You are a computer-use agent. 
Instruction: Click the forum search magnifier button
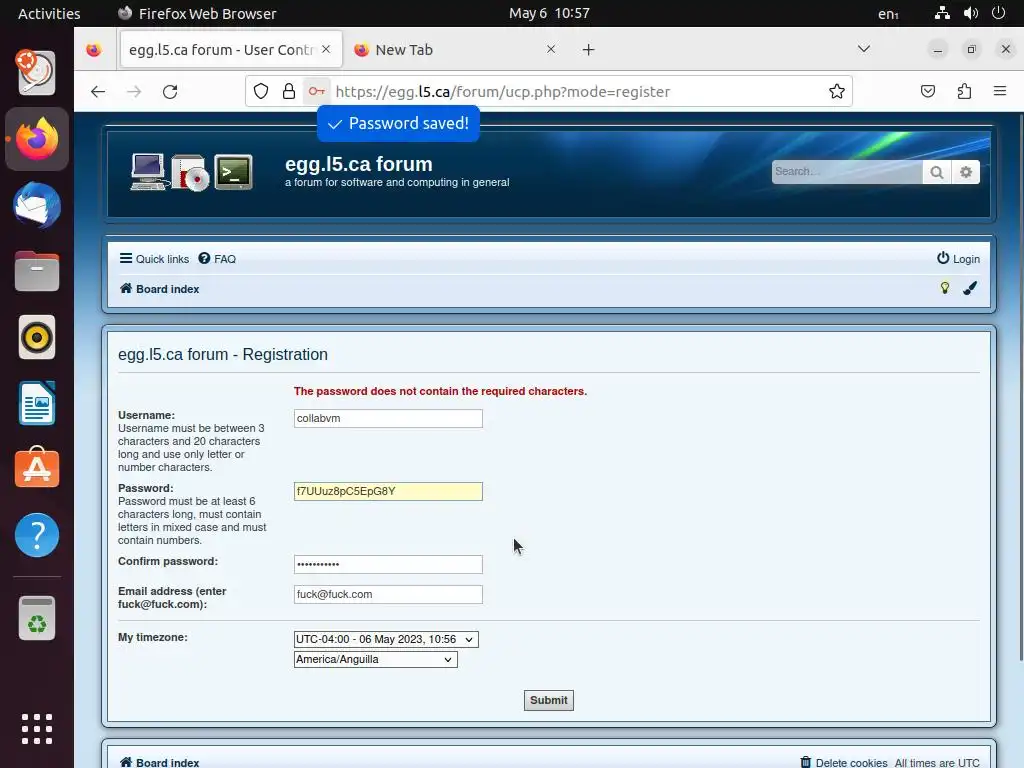[x=936, y=172]
